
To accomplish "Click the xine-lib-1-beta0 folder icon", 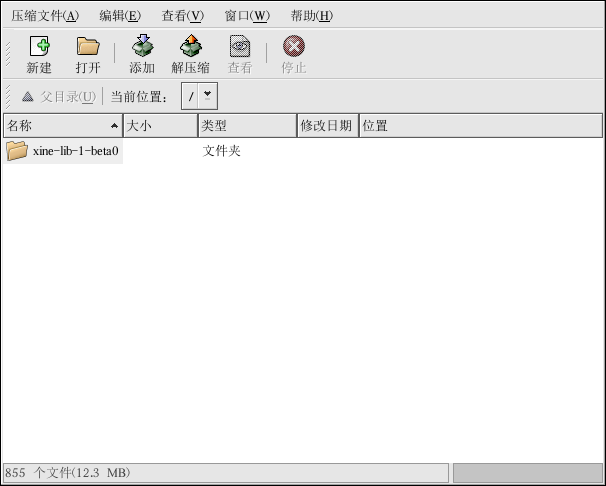I will point(17,151).
